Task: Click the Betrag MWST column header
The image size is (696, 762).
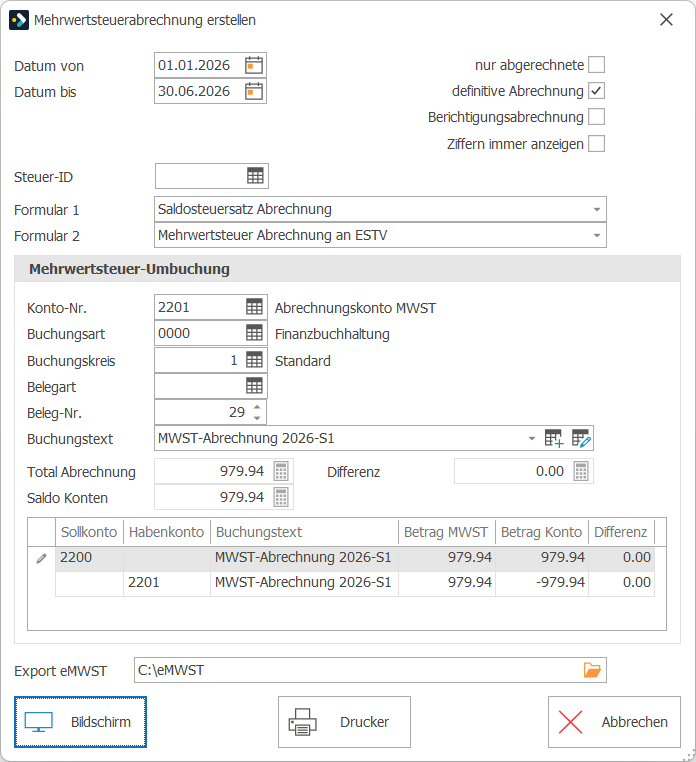Action: click(x=447, y=532)
